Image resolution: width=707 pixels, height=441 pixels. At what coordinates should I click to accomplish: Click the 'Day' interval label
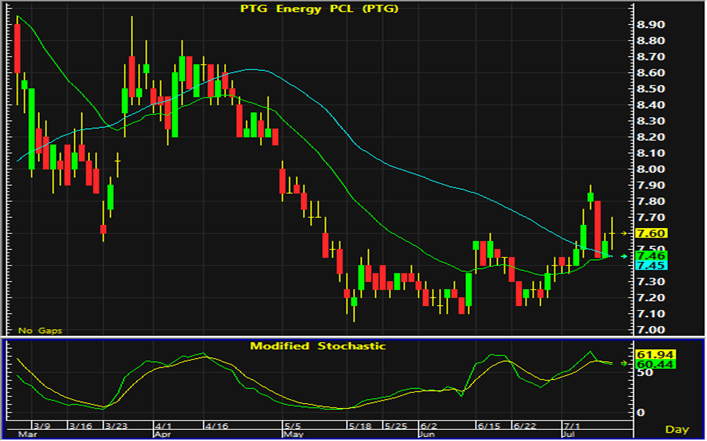pos(677,429)
